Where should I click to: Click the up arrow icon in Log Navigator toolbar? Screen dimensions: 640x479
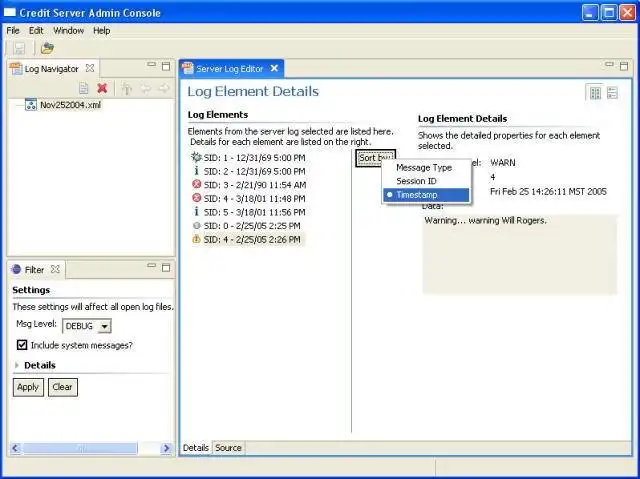tap(127, 88)
